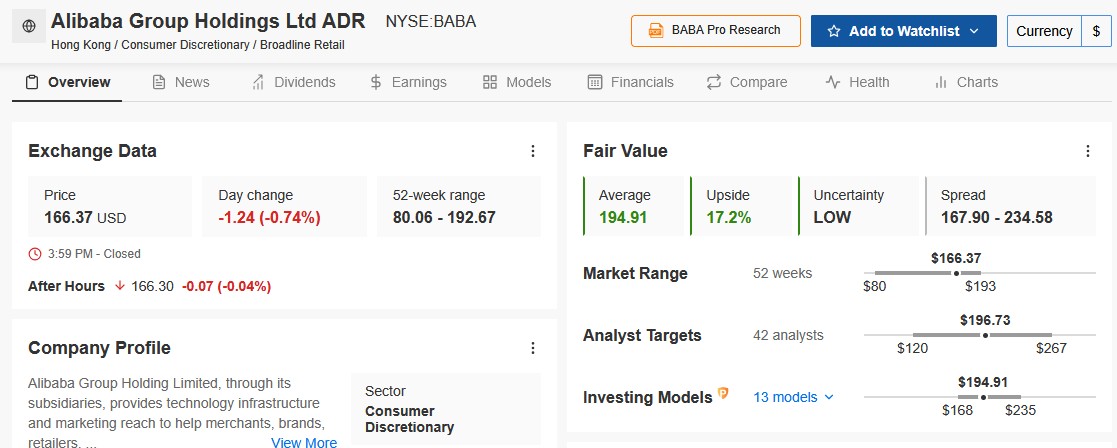The height and width of the screenshot is (448, 1117).
Task: Switch to the Dividends tab
Action: click(x=293, y=82)
